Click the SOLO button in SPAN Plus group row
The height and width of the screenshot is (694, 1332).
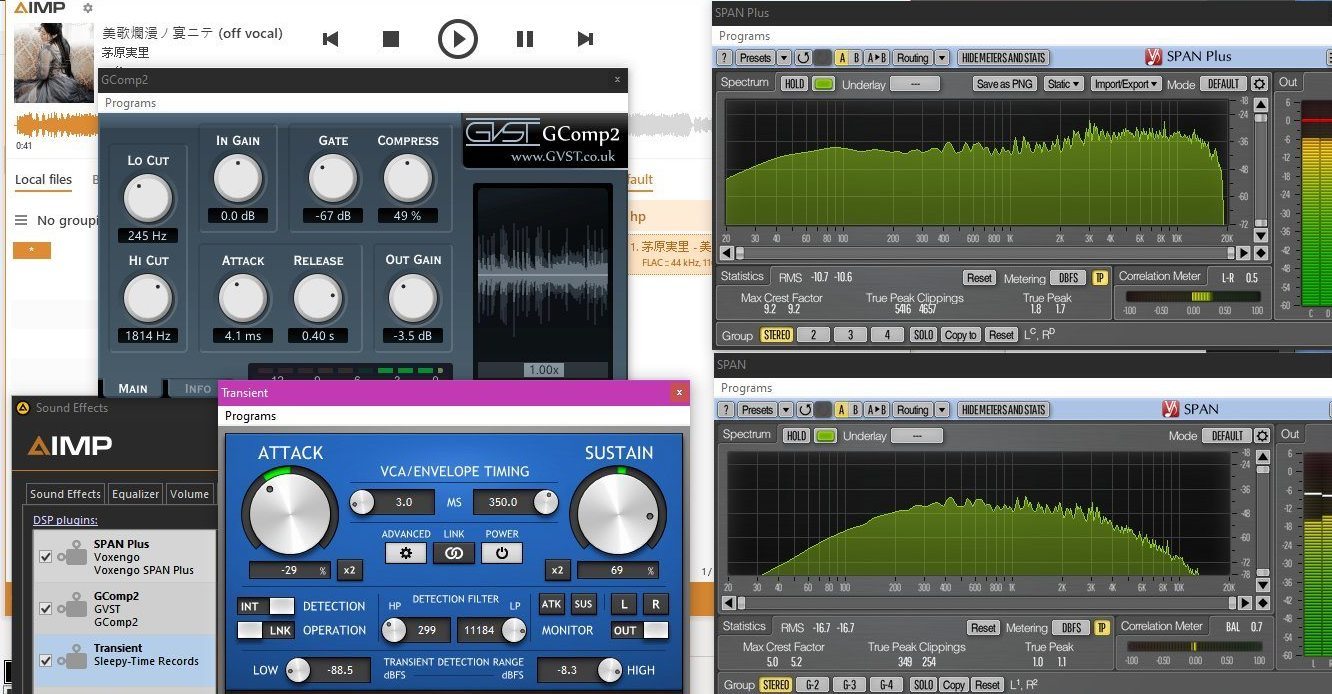click(x=923, y=335)
